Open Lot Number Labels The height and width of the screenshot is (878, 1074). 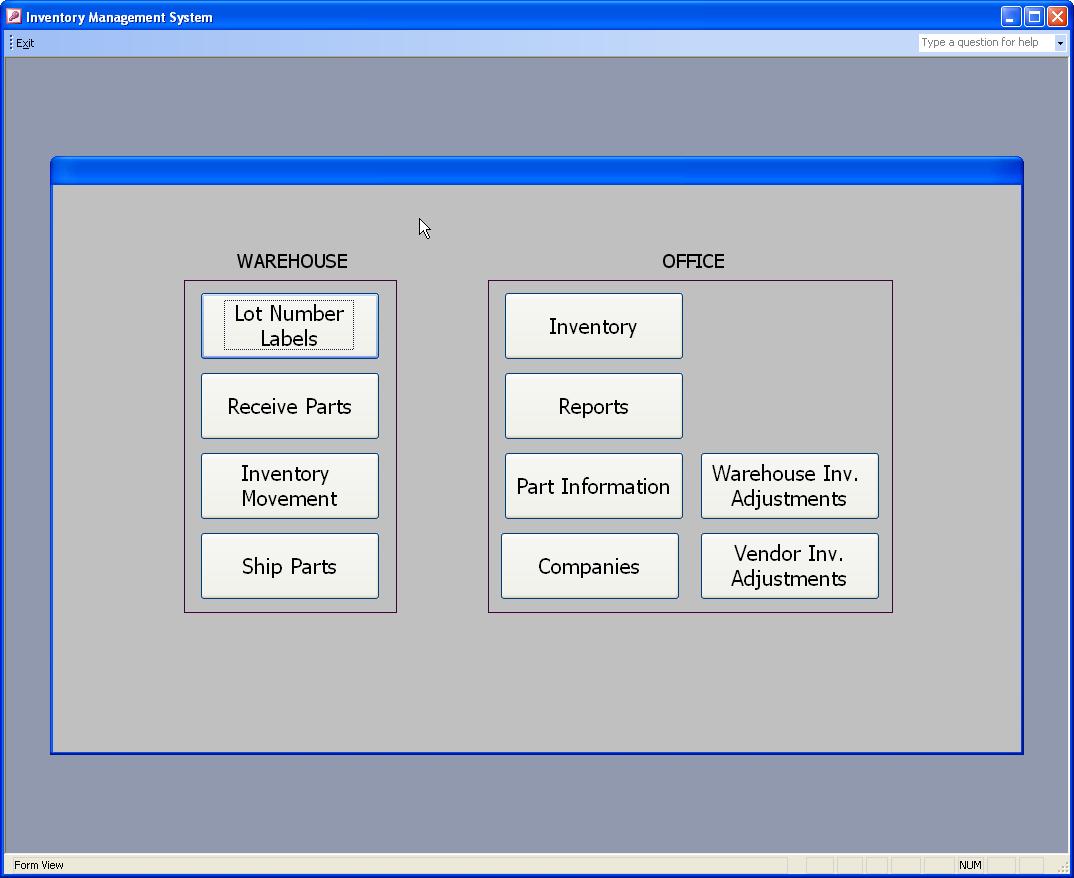(289, 326)
